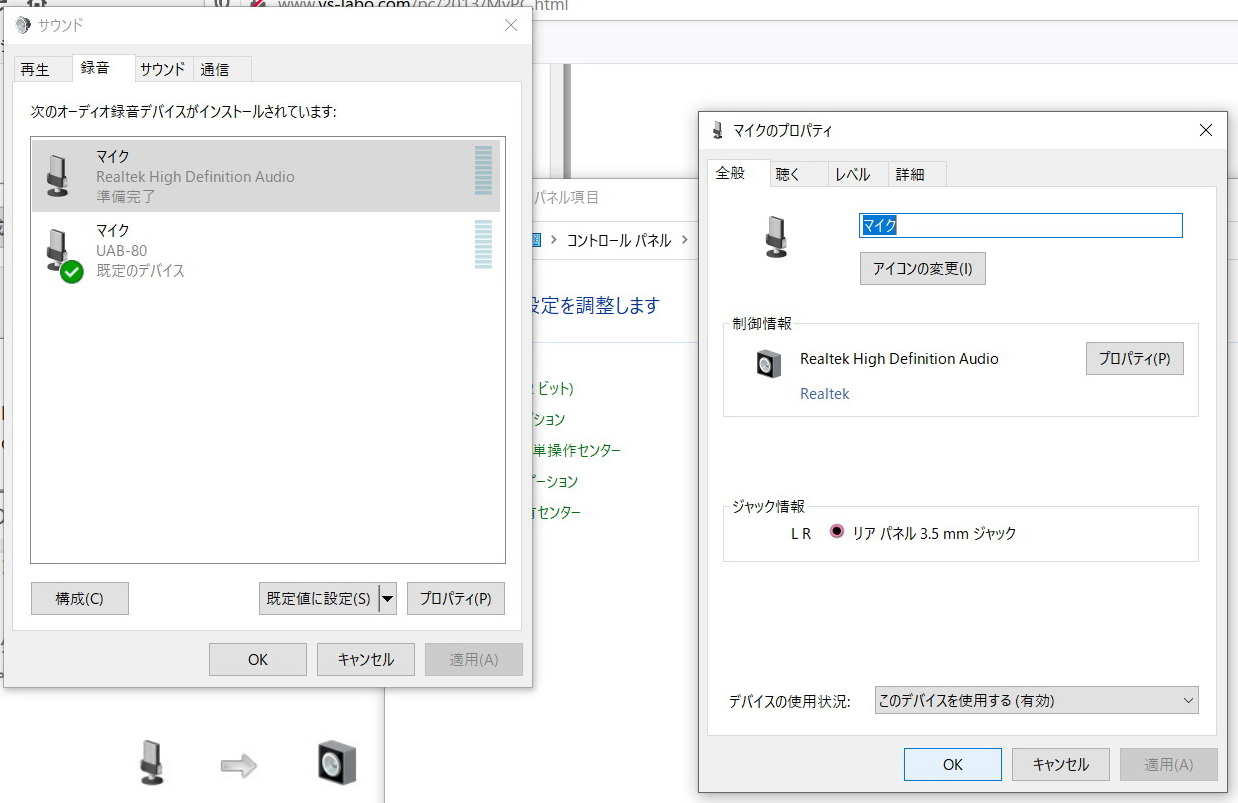Open the device usage status dropdown

tap(1036, 701)
